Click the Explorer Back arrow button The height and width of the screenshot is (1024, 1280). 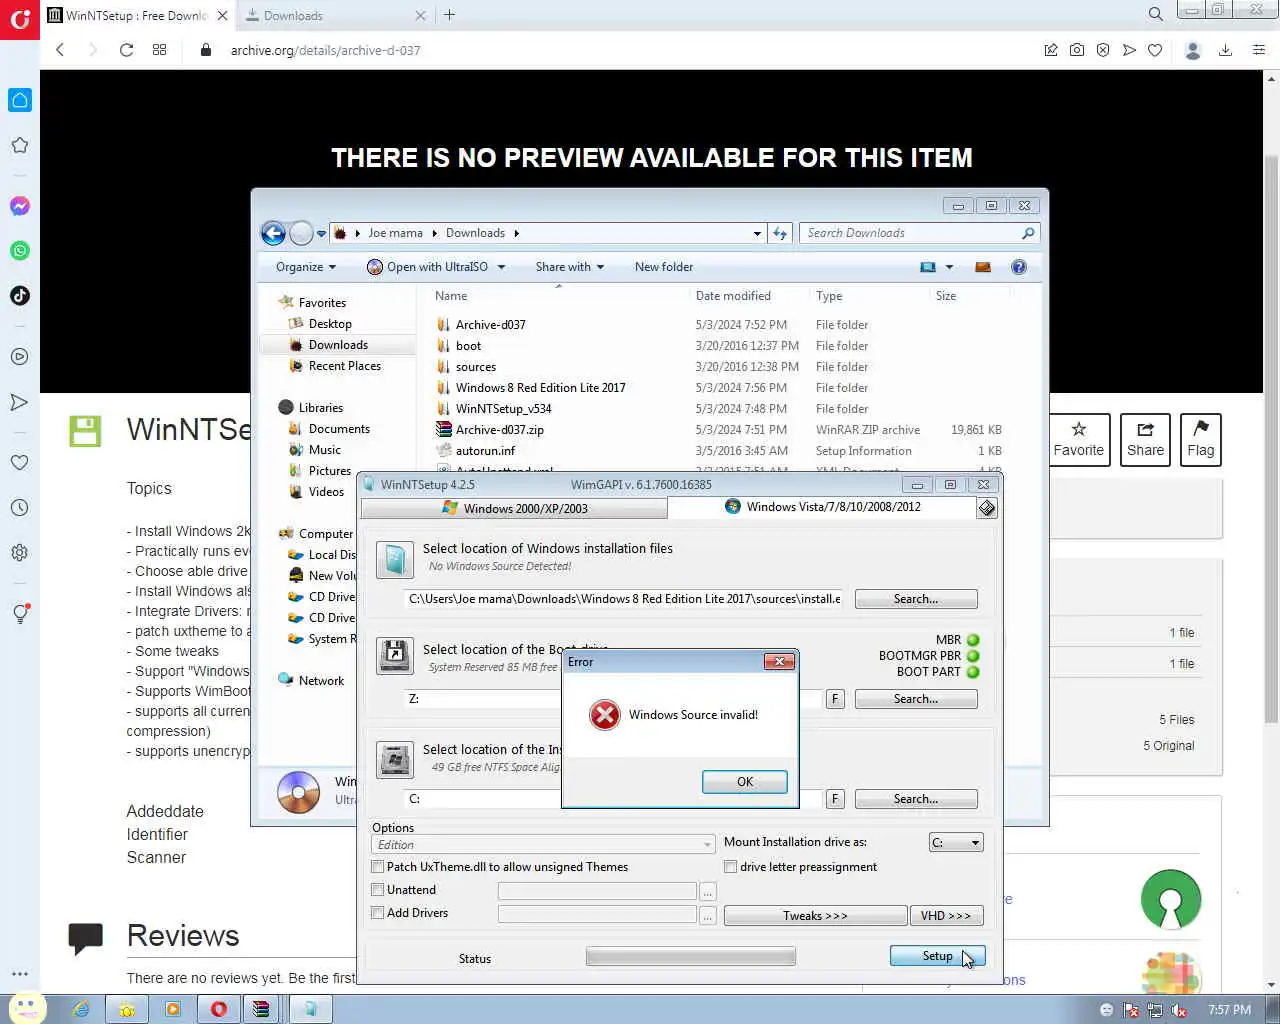(x=273, y=233)
